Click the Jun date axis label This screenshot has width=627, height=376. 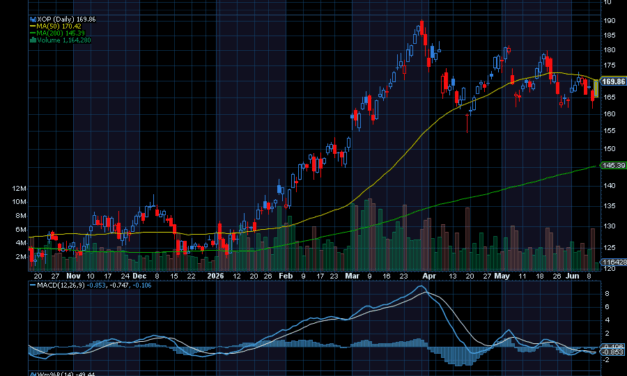[x=572, y=276]
